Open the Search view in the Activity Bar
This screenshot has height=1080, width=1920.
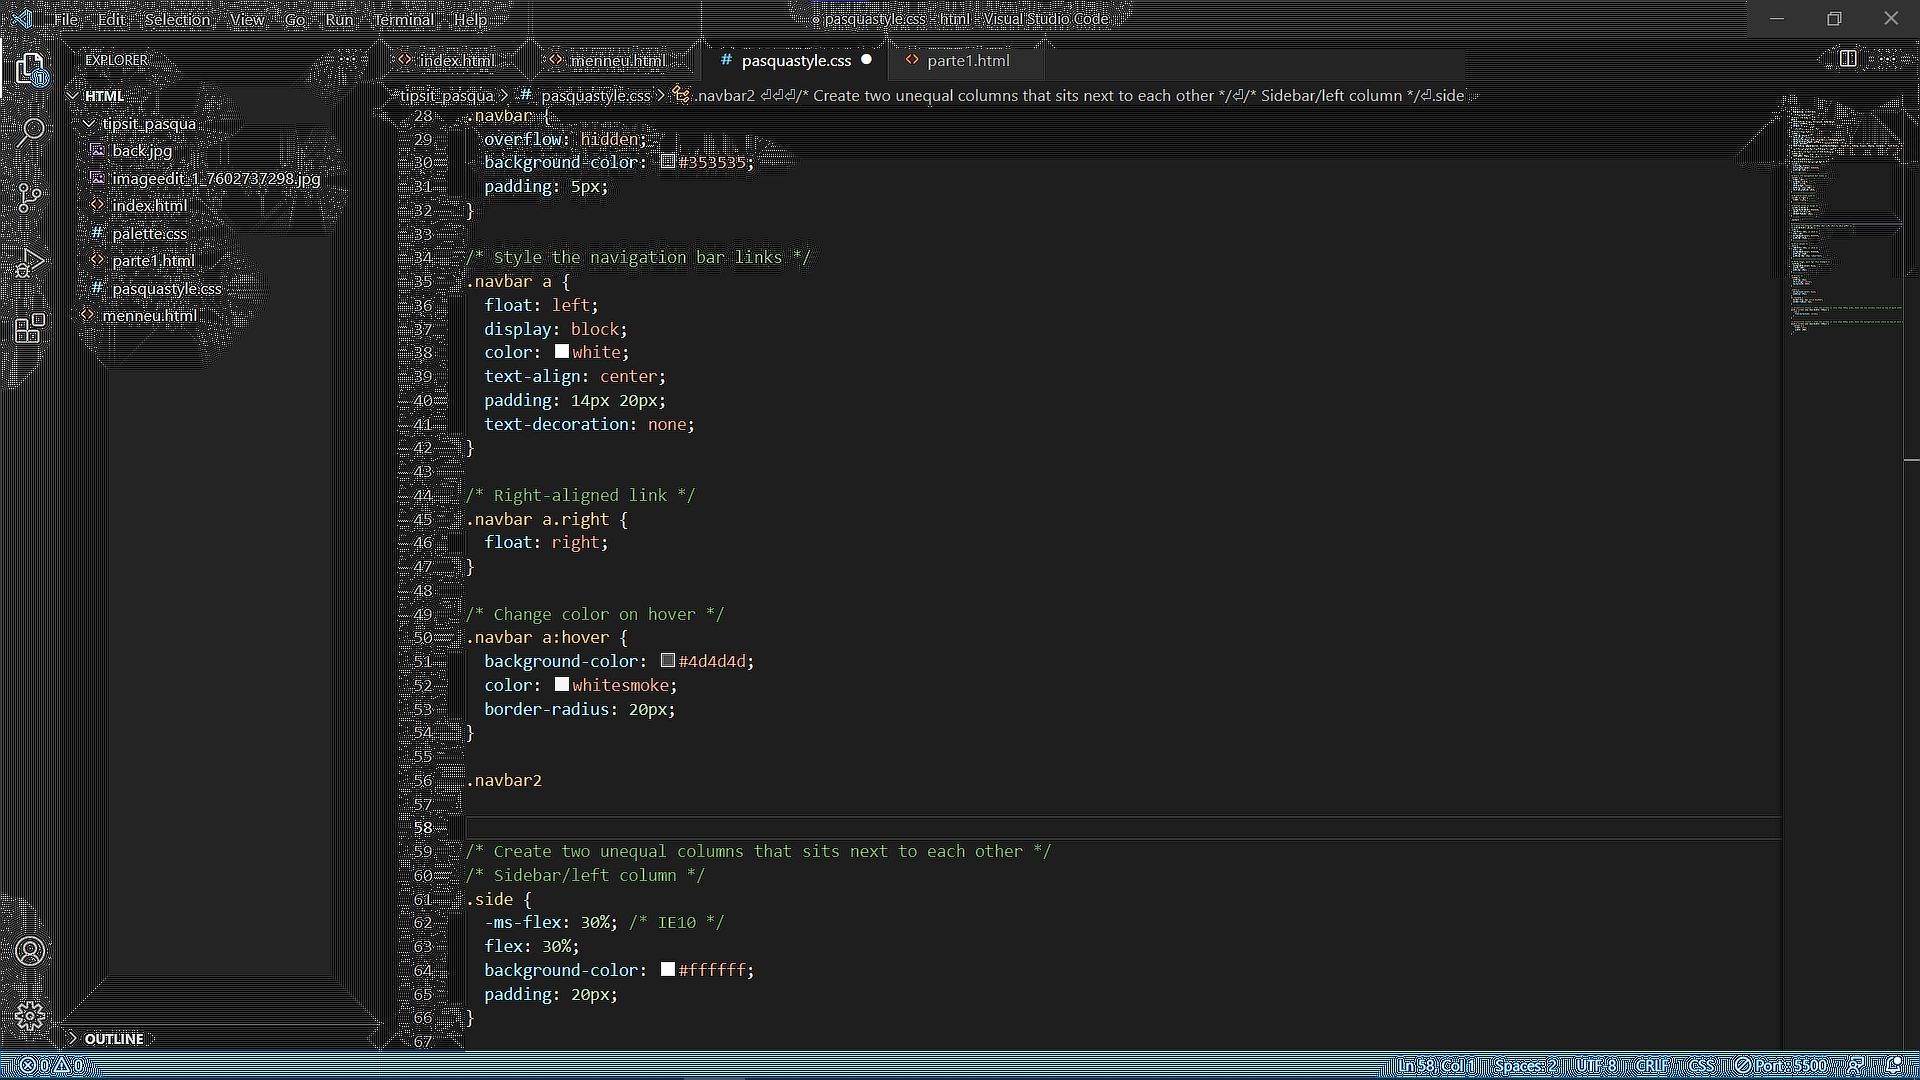point(30,131)
